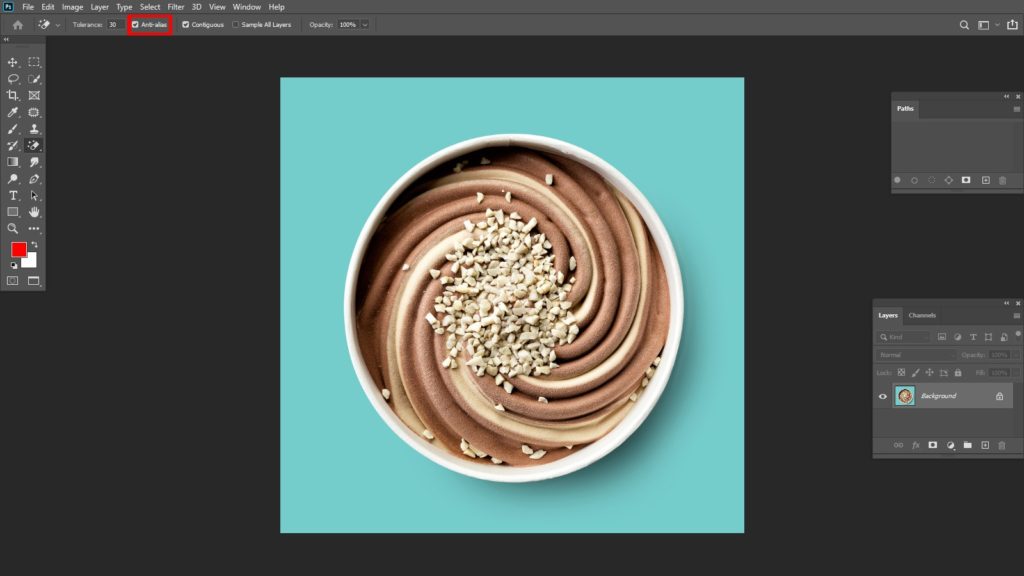Select the Rectangular Marquee tool
Screen dimensions: 1024x576
point(34,62)
